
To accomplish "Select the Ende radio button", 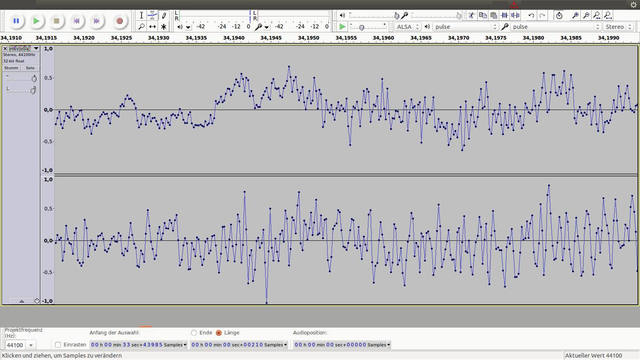I will [194, 333].
